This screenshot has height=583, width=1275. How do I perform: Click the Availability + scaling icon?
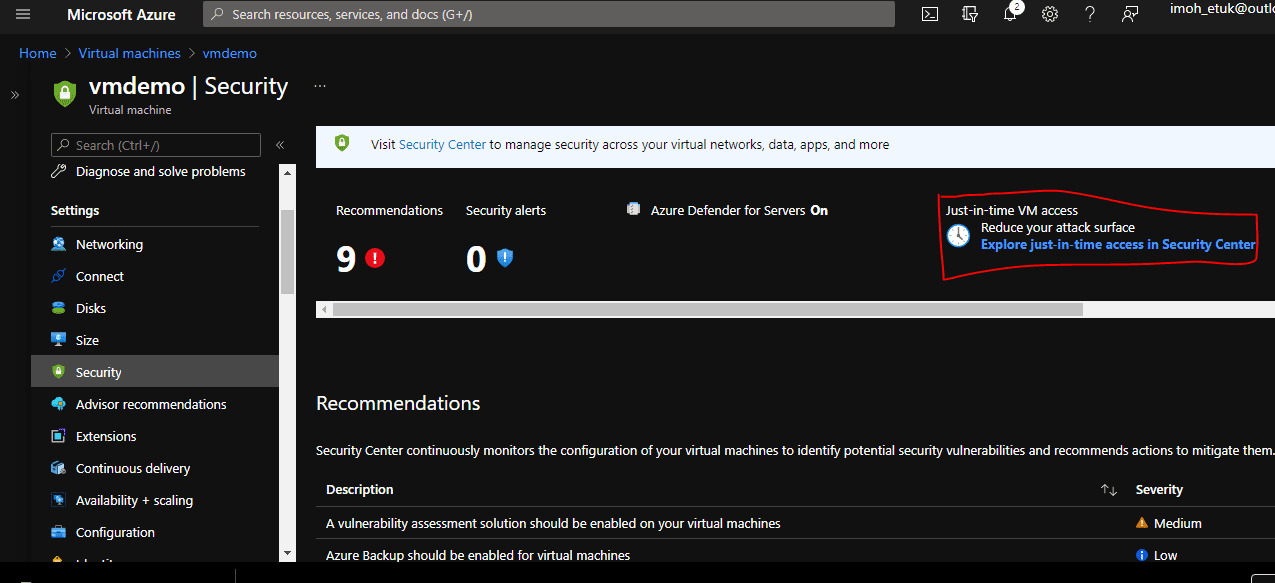[x=59, y=500]
